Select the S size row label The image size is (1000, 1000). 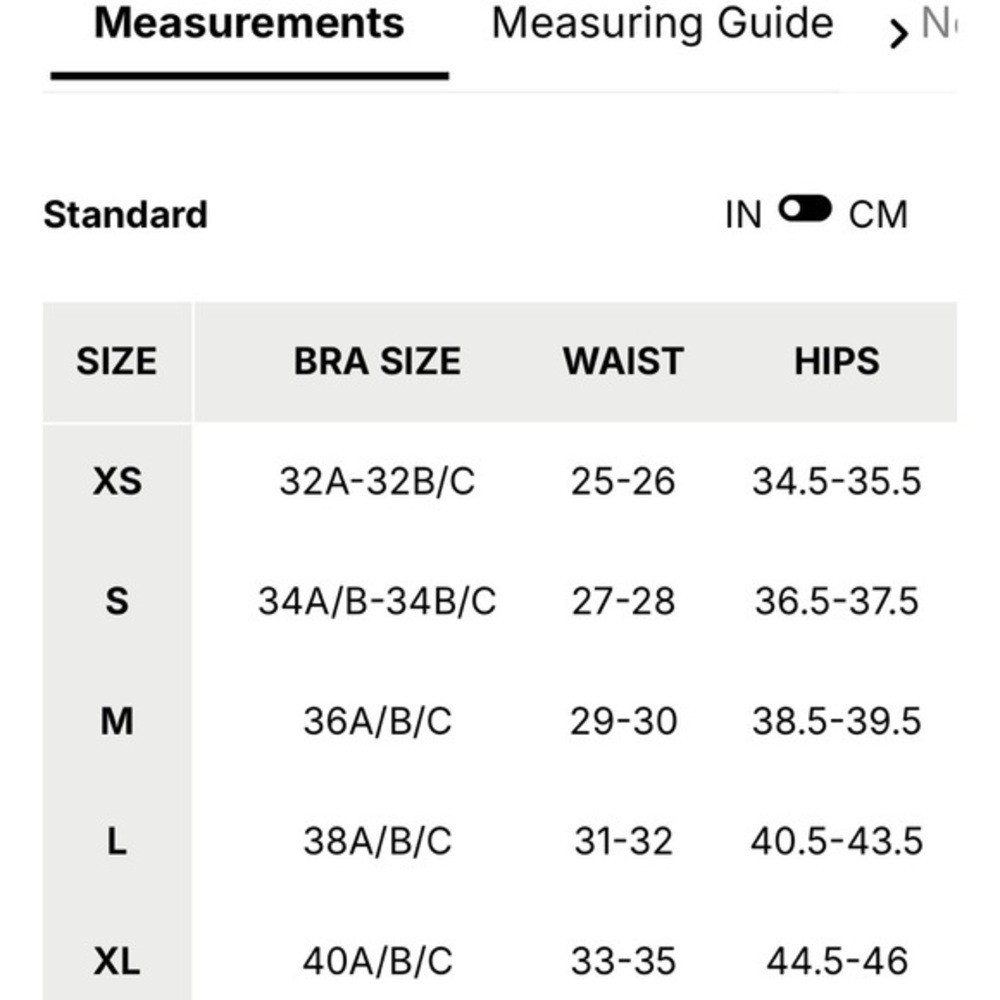117,601
